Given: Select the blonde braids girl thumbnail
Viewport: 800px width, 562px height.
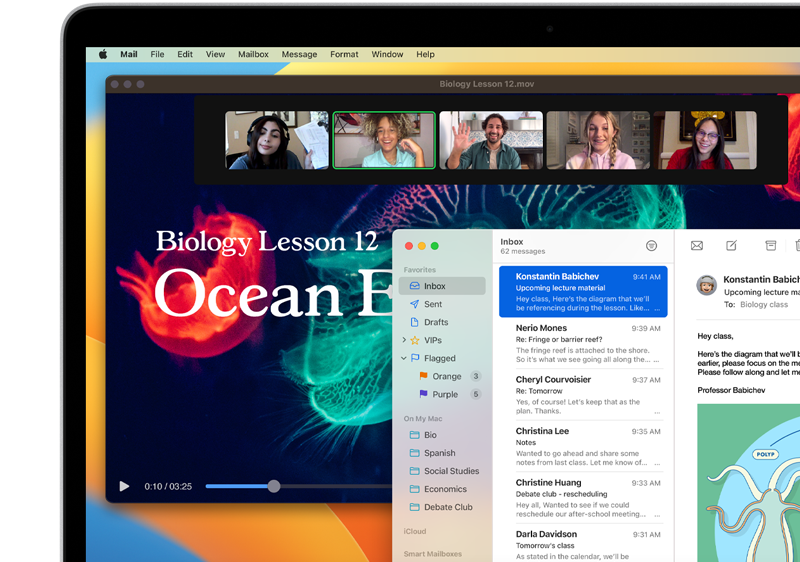Looking at the screenshot, I should (x=598, y=140).
